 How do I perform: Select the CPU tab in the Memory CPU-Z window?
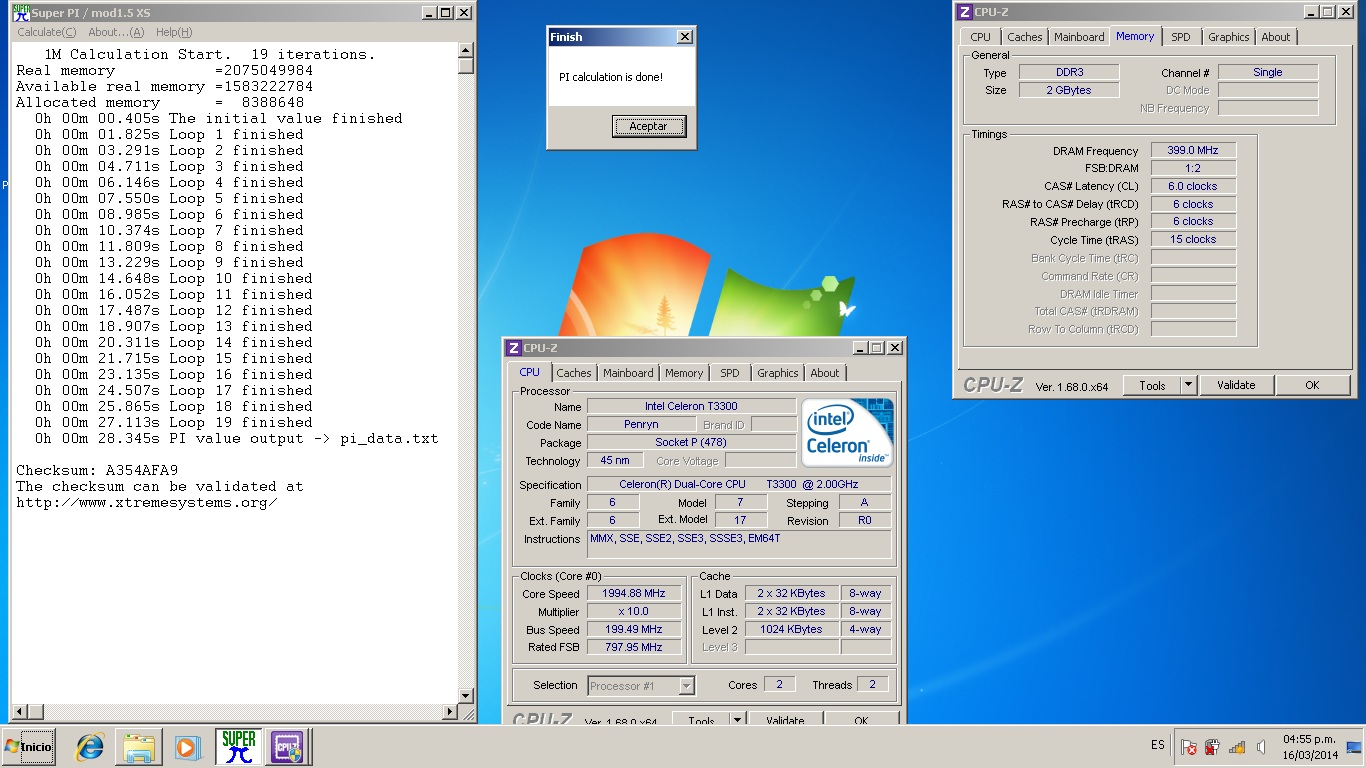tap(981, 37)
